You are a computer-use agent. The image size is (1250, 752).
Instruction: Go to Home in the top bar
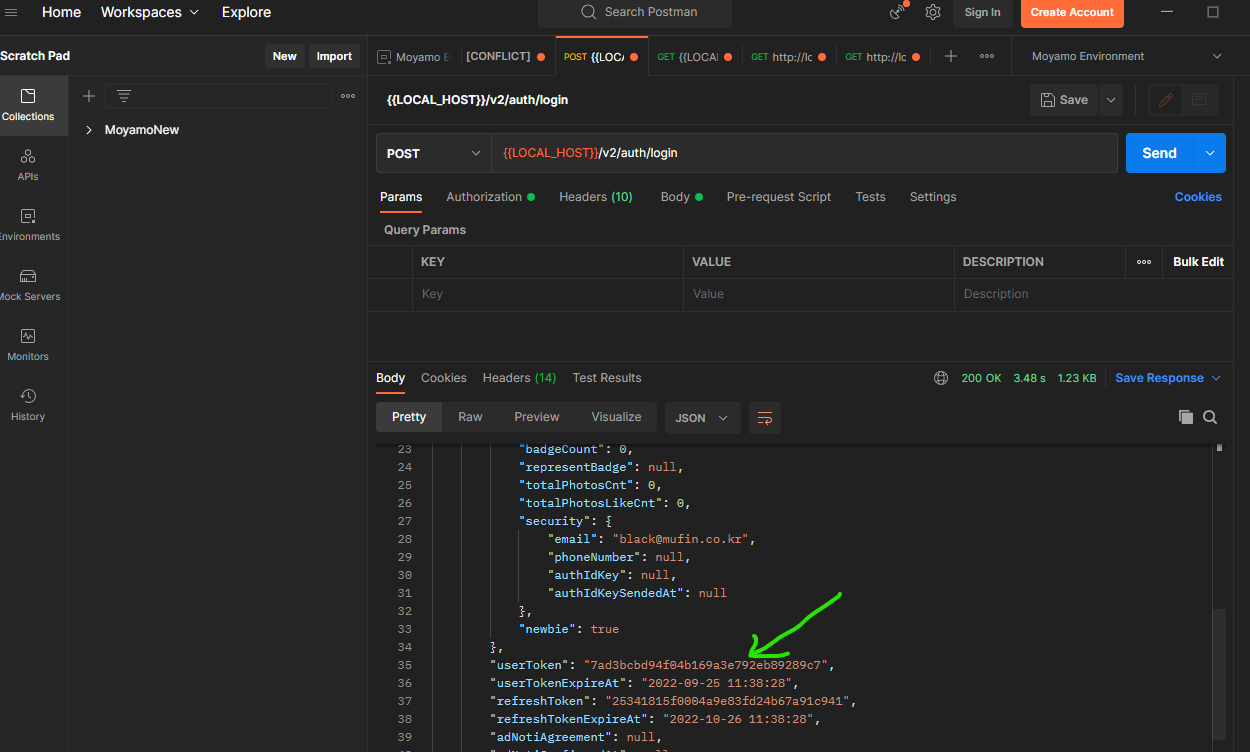pos(61,12)
